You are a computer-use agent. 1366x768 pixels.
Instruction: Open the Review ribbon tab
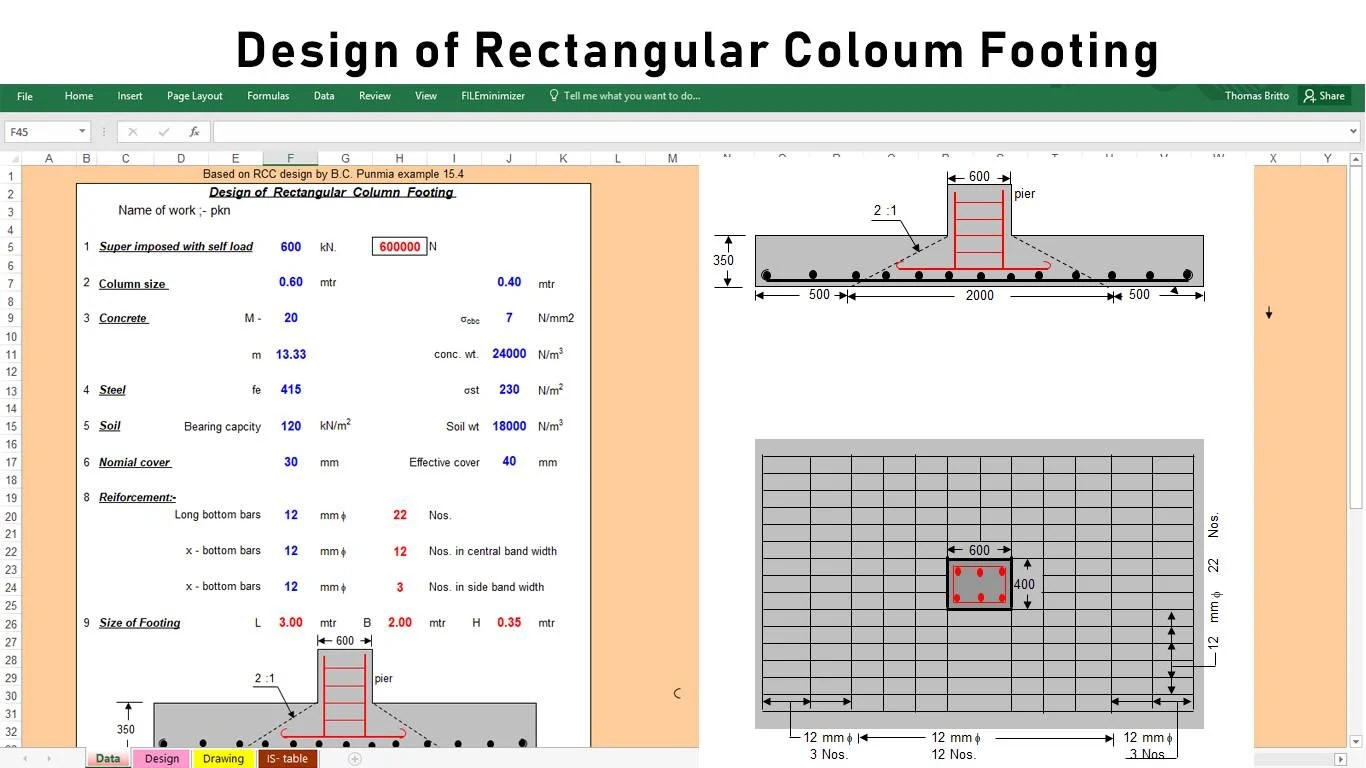coord(374,96)
